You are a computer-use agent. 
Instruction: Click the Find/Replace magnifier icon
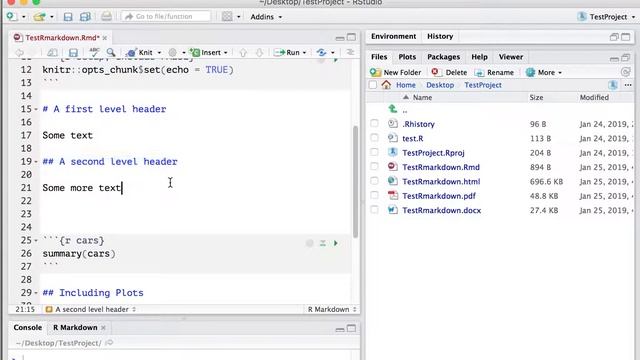(111, 53)
